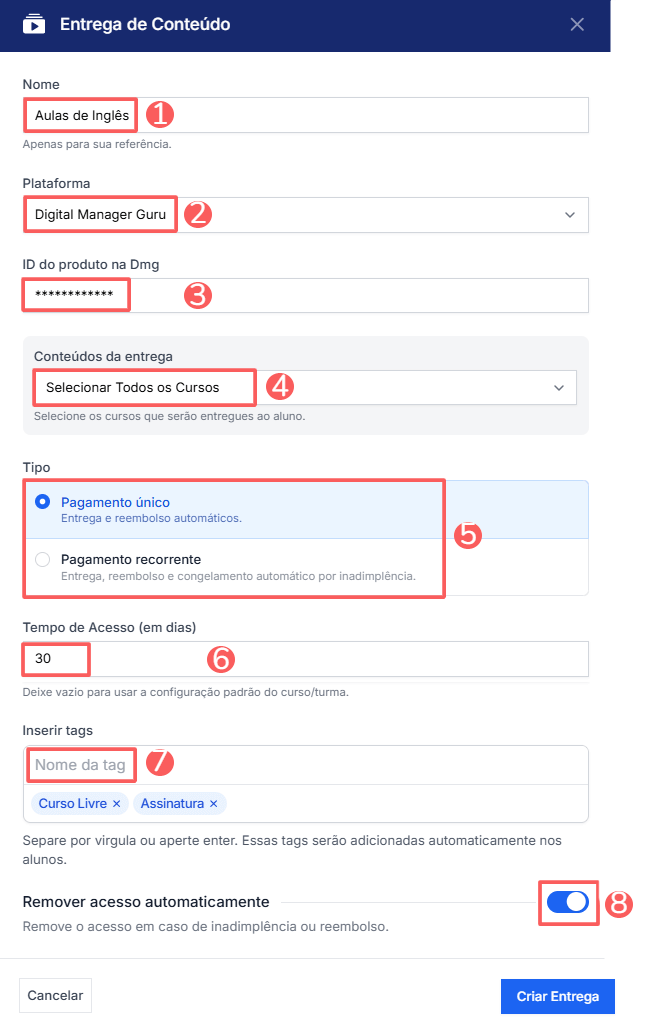Select Pagamento recorrente radio option
The height and width of the screenshot is (1030, 647).
click(43, 559)
